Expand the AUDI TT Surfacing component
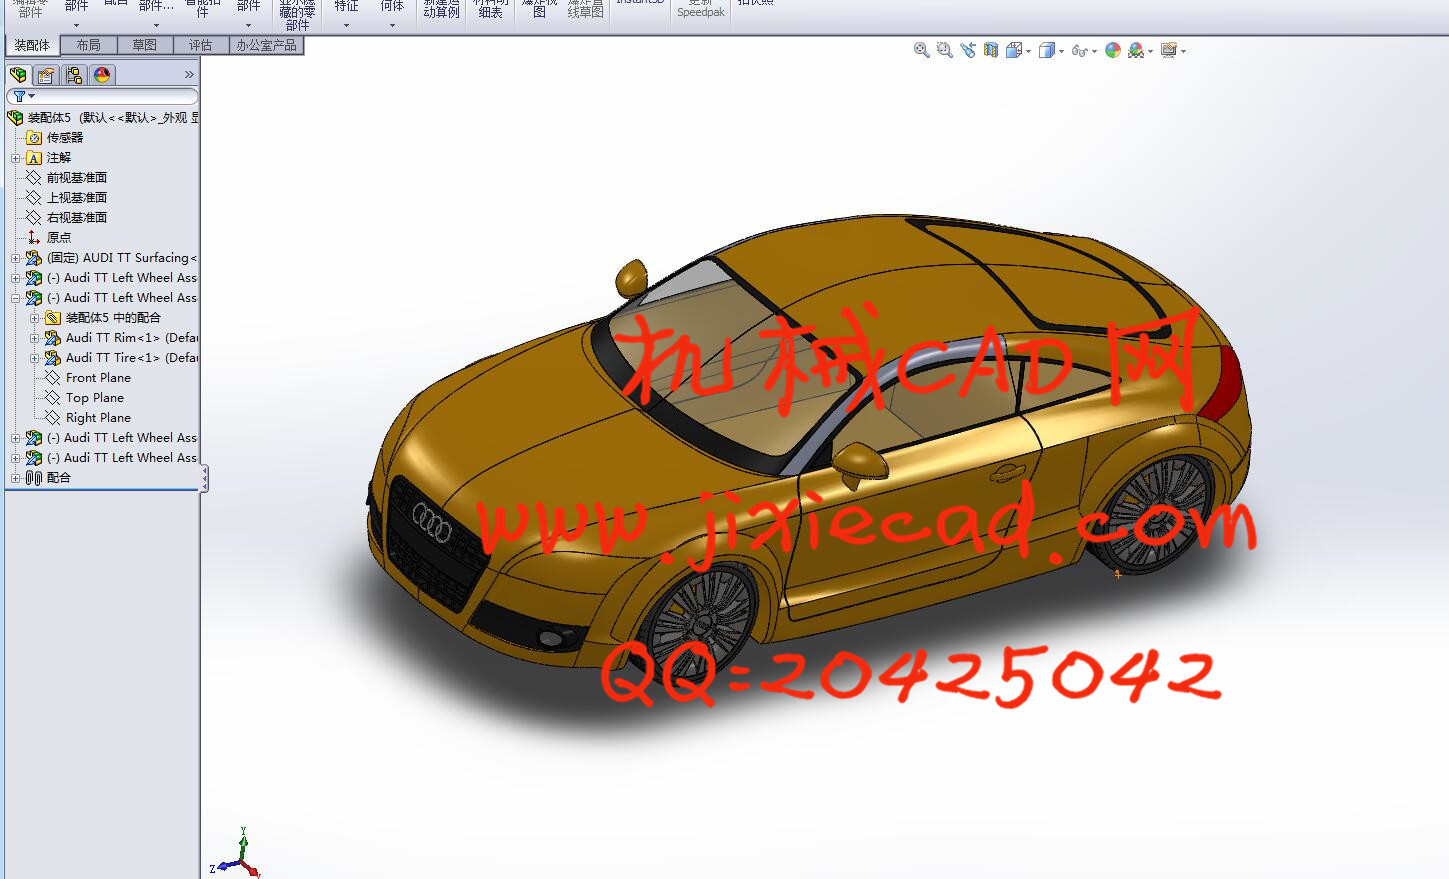Screen dimensions: 1449x879 point(15,258)
